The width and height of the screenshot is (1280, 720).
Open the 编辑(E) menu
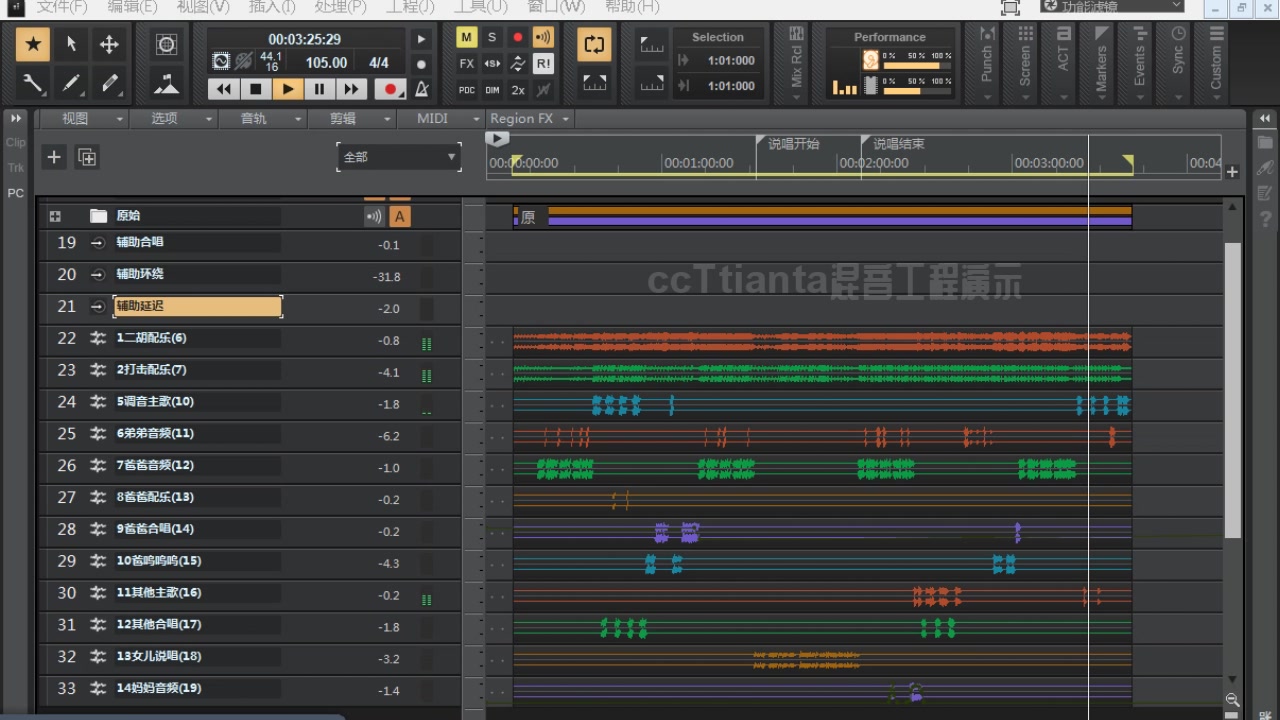pyautogui.click(x=132, y=6)
